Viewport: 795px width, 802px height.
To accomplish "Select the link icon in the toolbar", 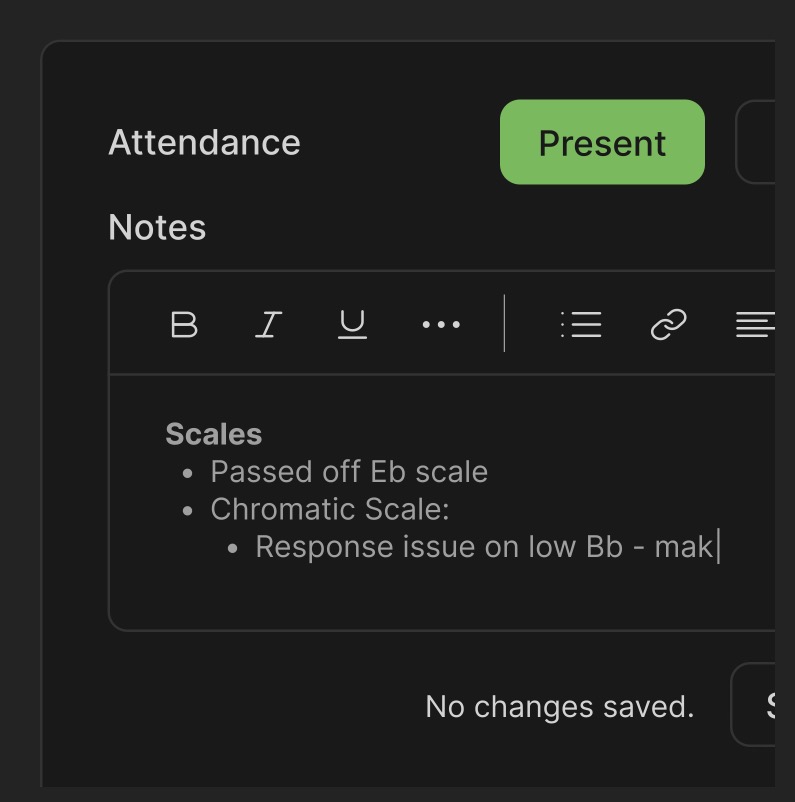I will point(668,324).
